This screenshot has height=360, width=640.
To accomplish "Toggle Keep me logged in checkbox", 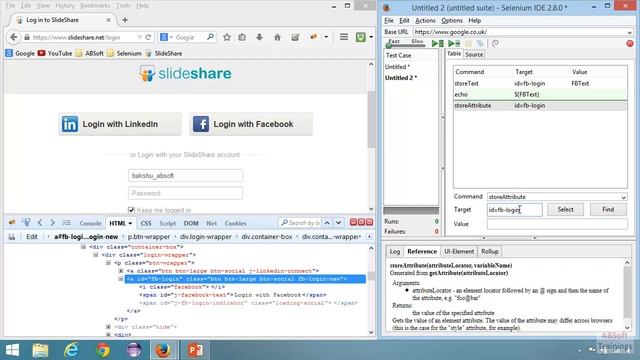I will point(131,210).
